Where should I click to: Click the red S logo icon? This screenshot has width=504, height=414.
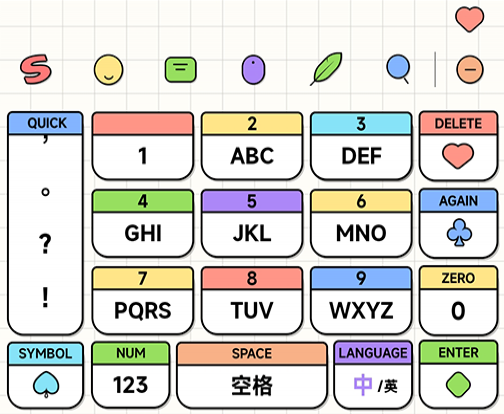pyautogui.click(x=36, y=69)
